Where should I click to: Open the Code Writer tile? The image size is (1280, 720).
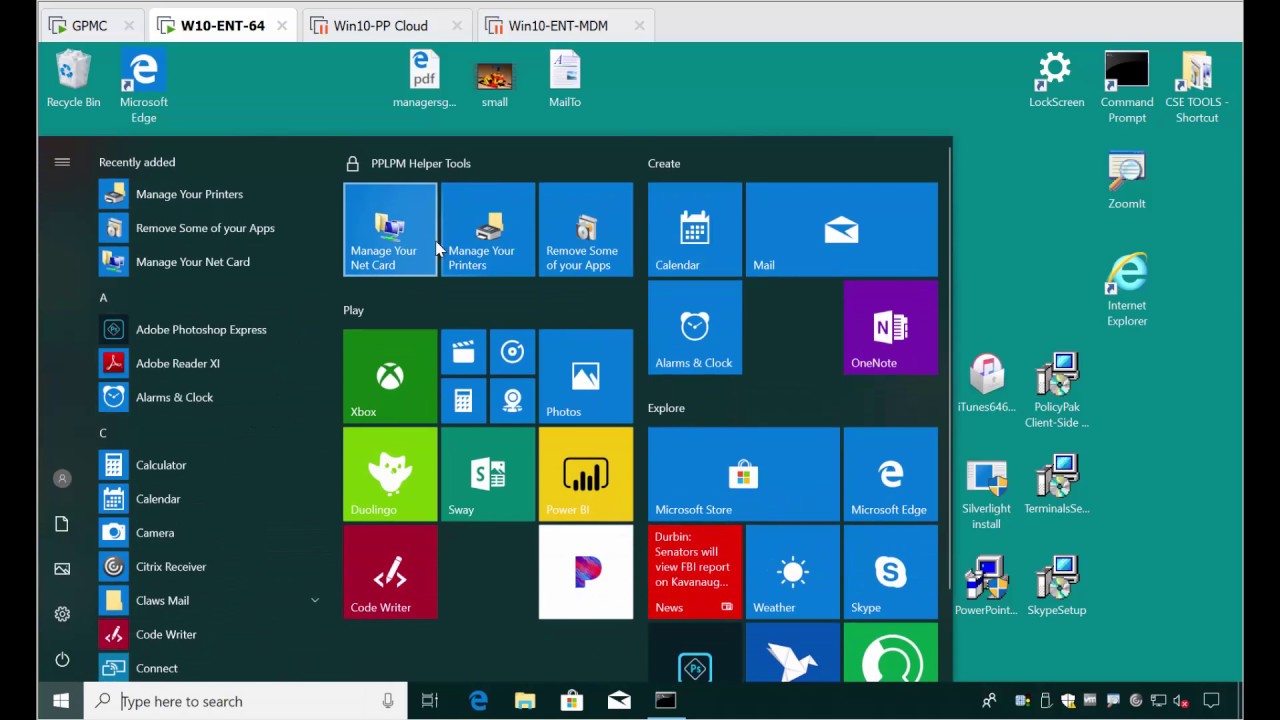[x=390, y=572]
